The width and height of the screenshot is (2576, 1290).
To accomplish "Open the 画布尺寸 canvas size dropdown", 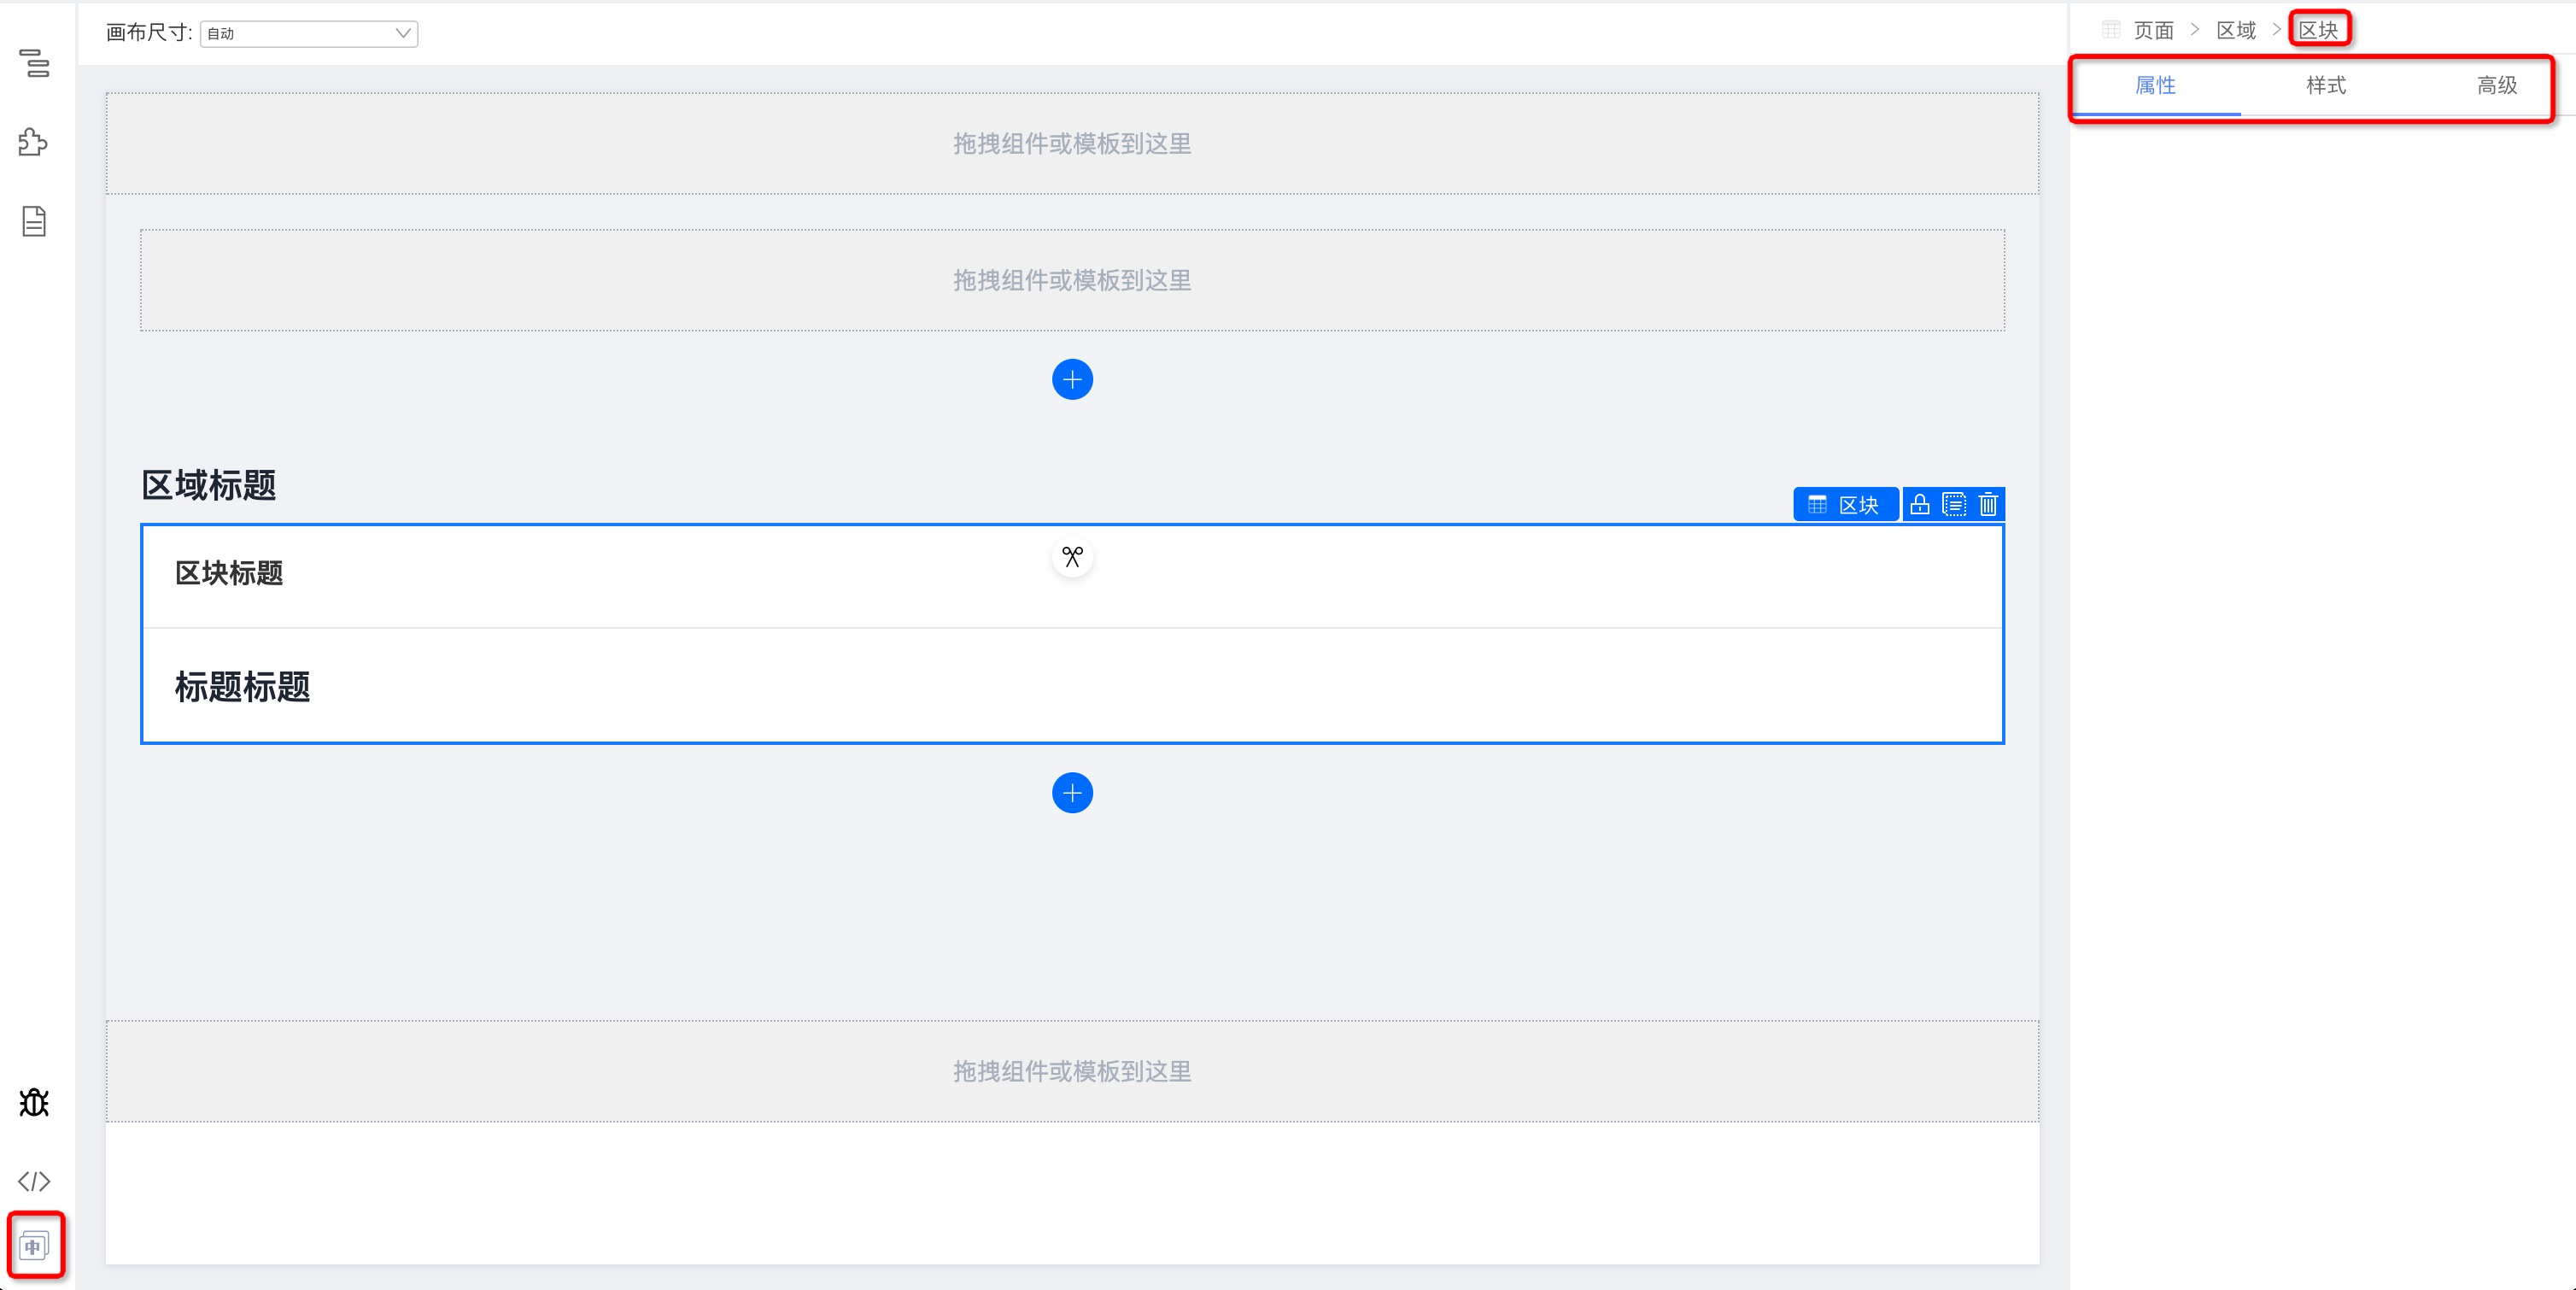I will [x=309, y=33].
